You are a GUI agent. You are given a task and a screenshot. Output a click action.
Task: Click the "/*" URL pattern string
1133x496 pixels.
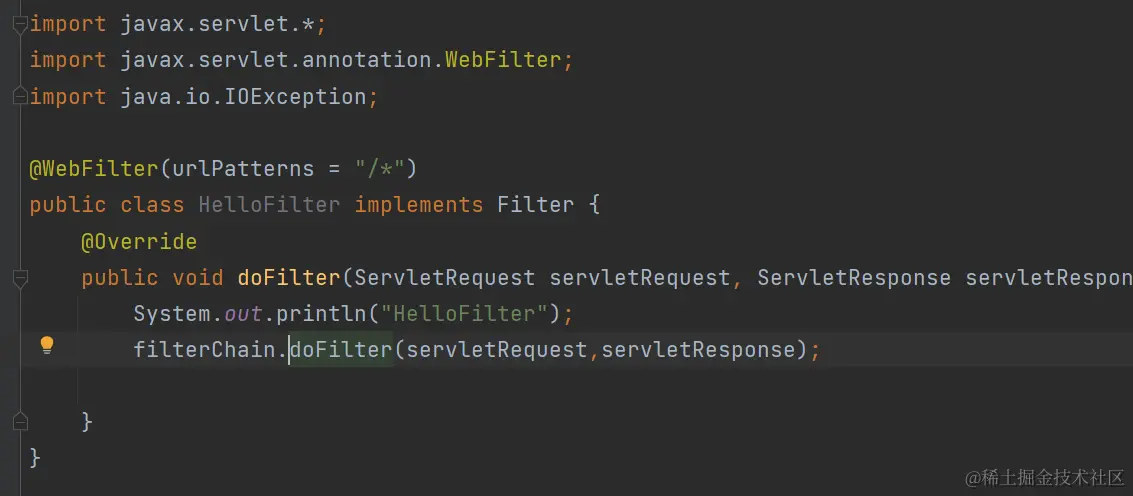pos(379,169)
